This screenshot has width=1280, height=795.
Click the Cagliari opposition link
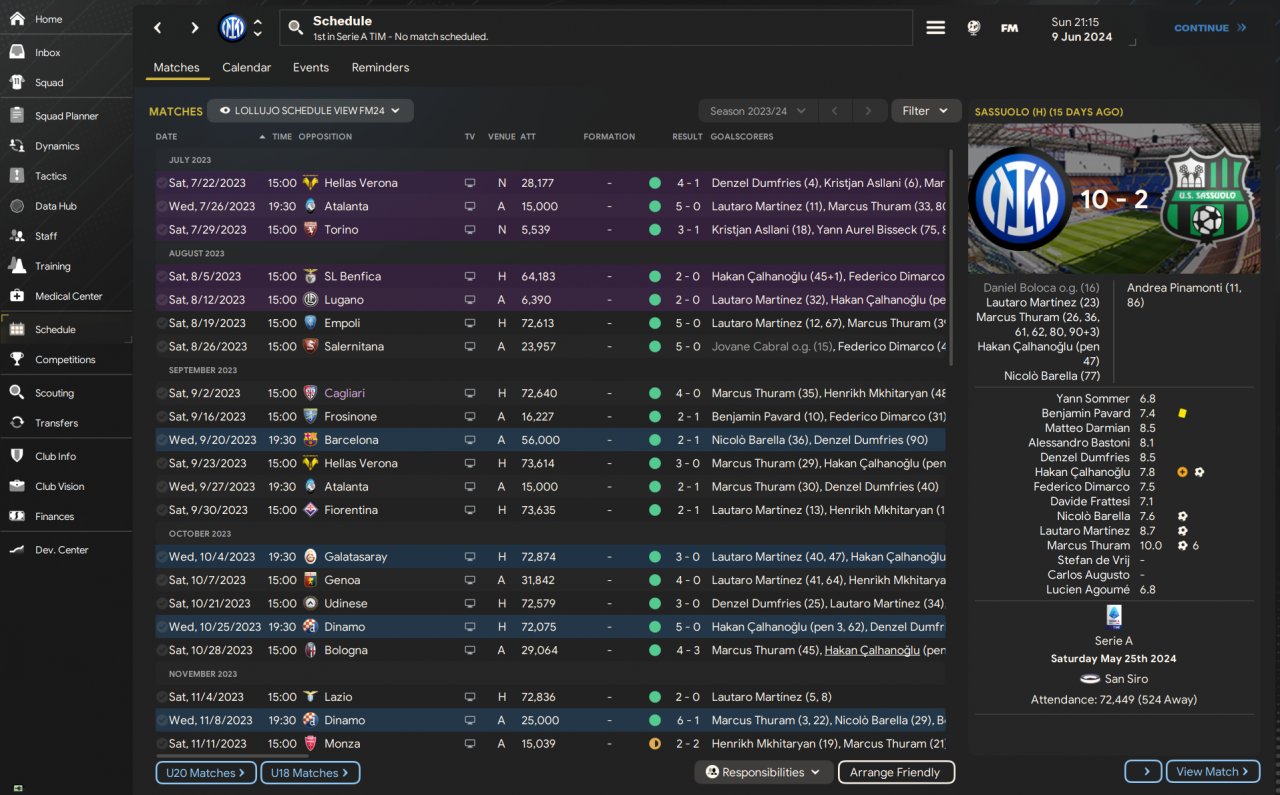coord(345,393)
